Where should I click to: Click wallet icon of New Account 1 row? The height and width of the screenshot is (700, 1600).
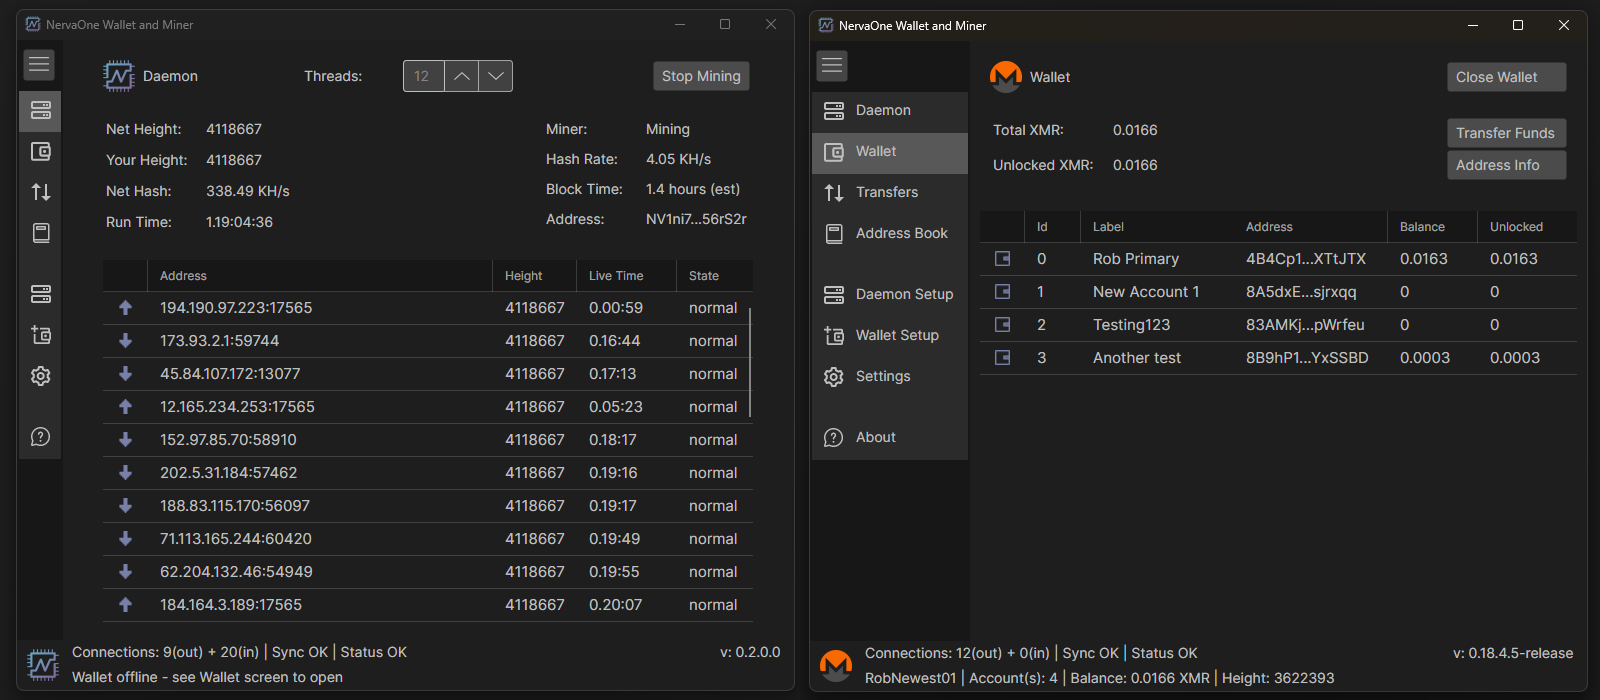(1002, 292)
